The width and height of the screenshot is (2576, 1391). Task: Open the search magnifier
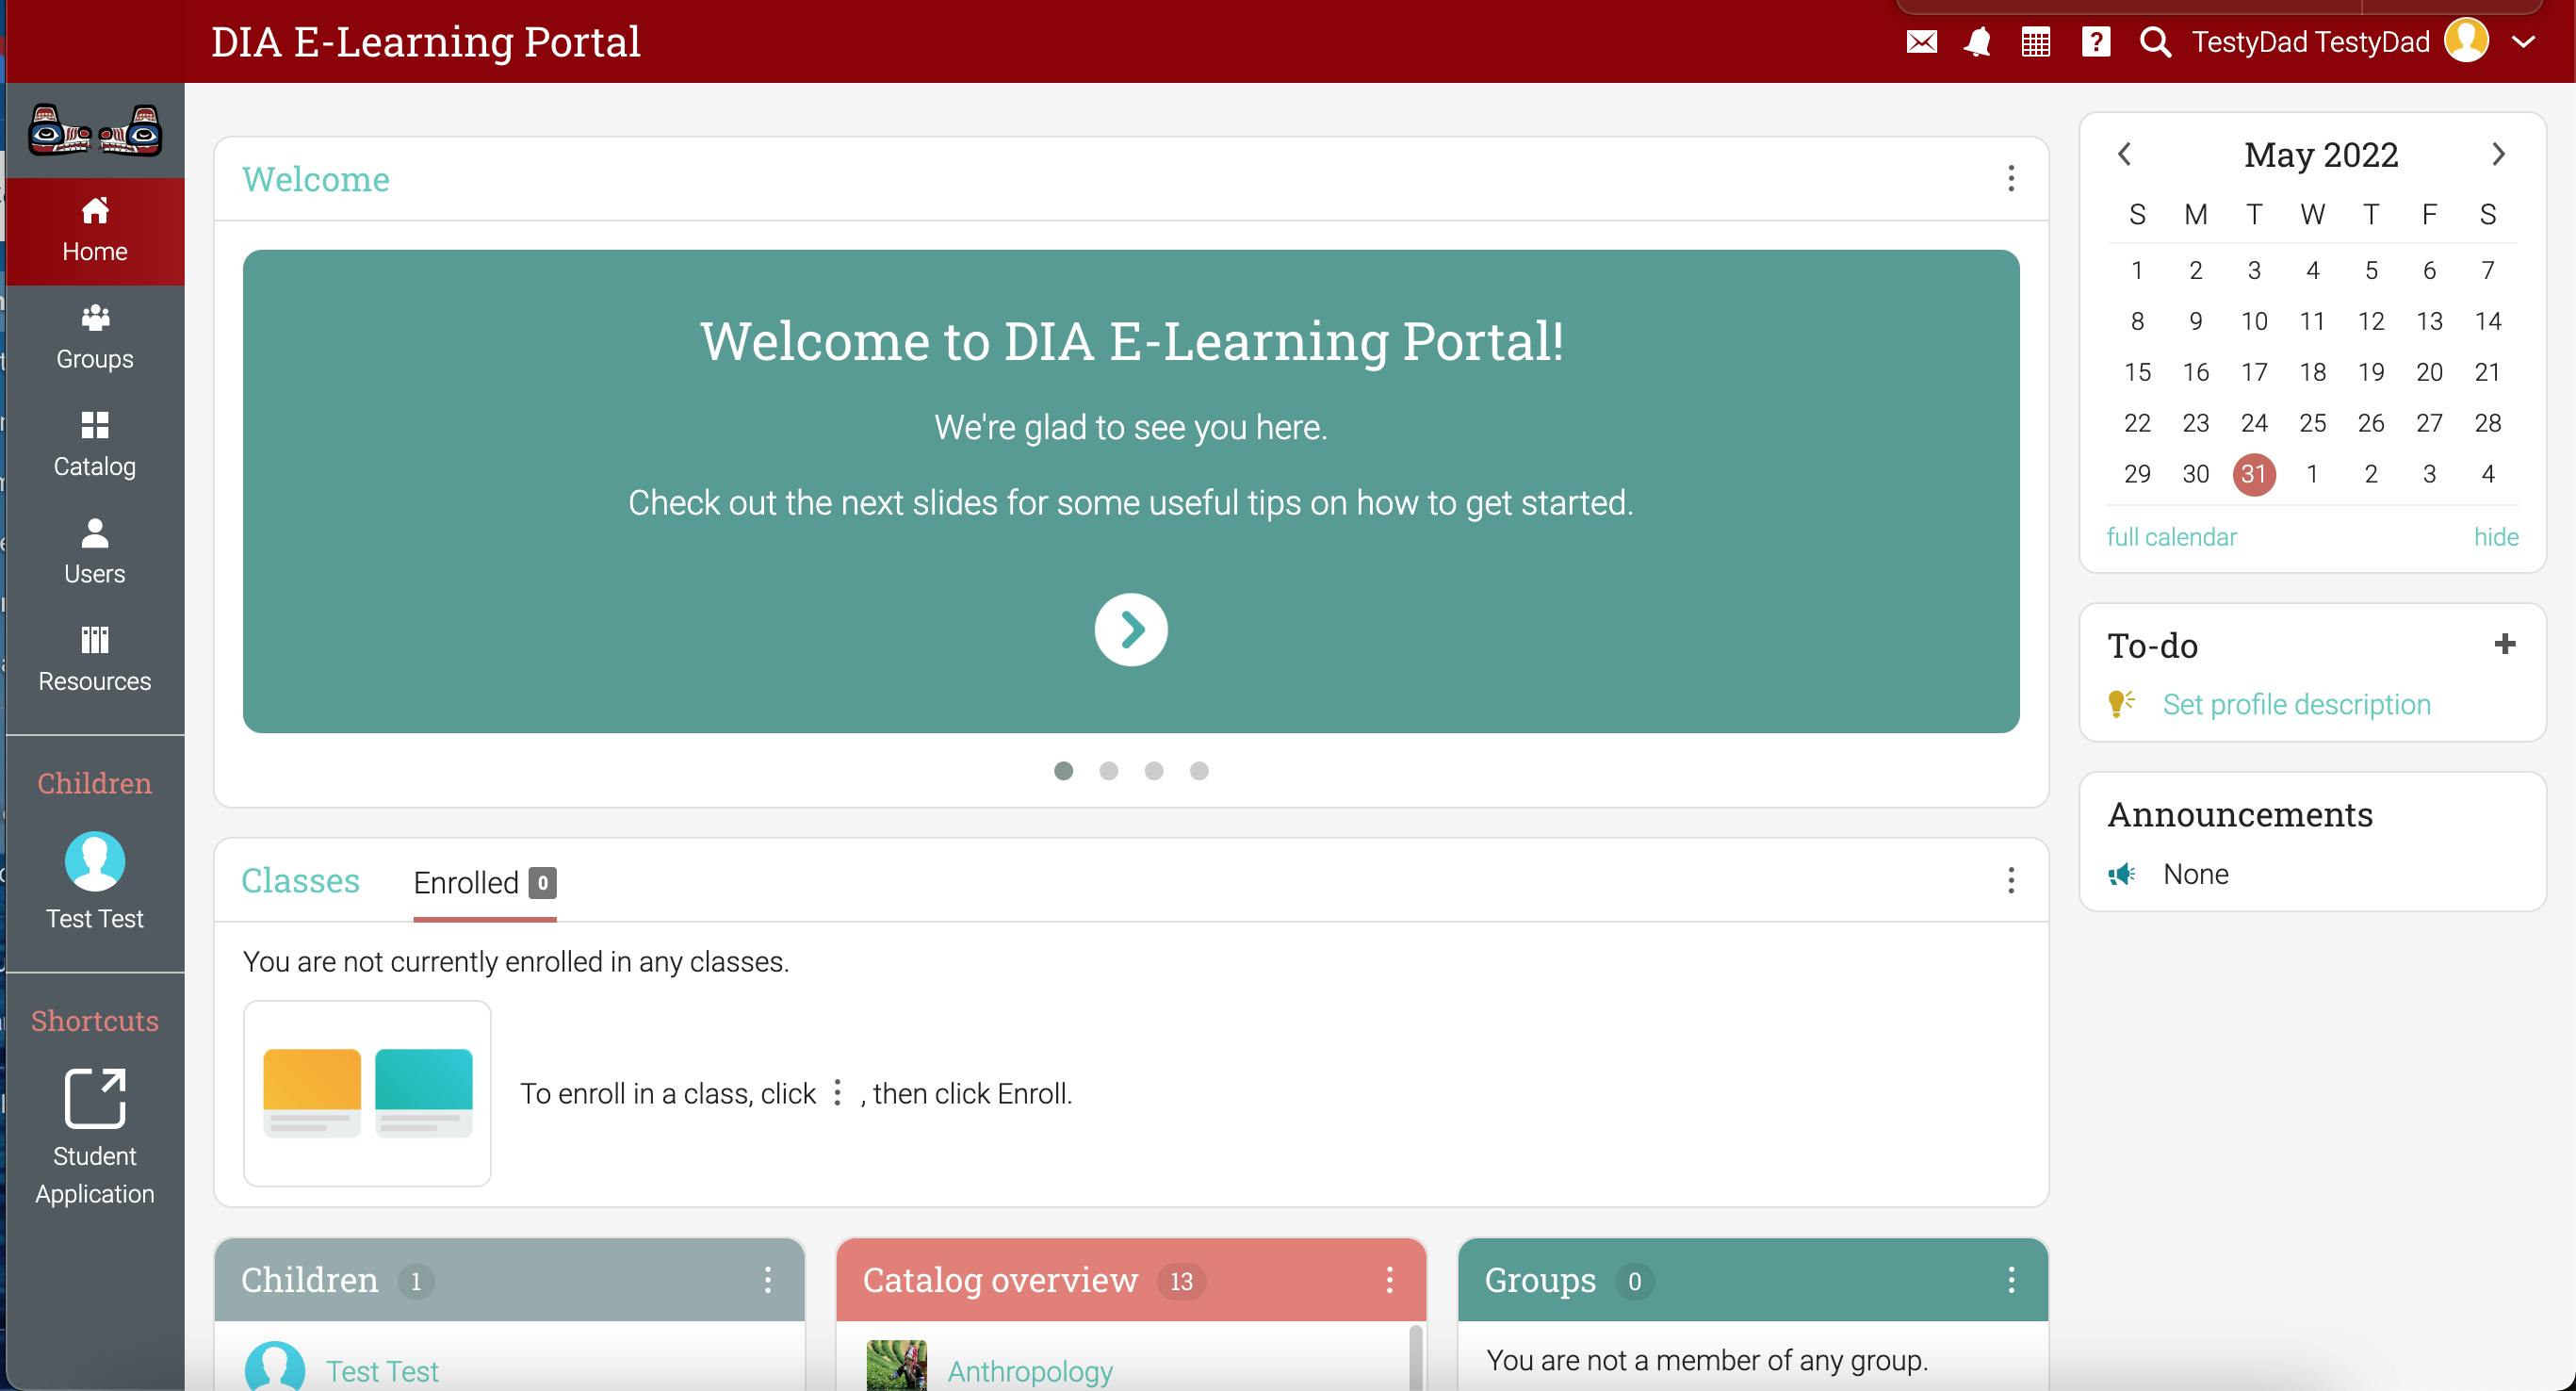2155,42
